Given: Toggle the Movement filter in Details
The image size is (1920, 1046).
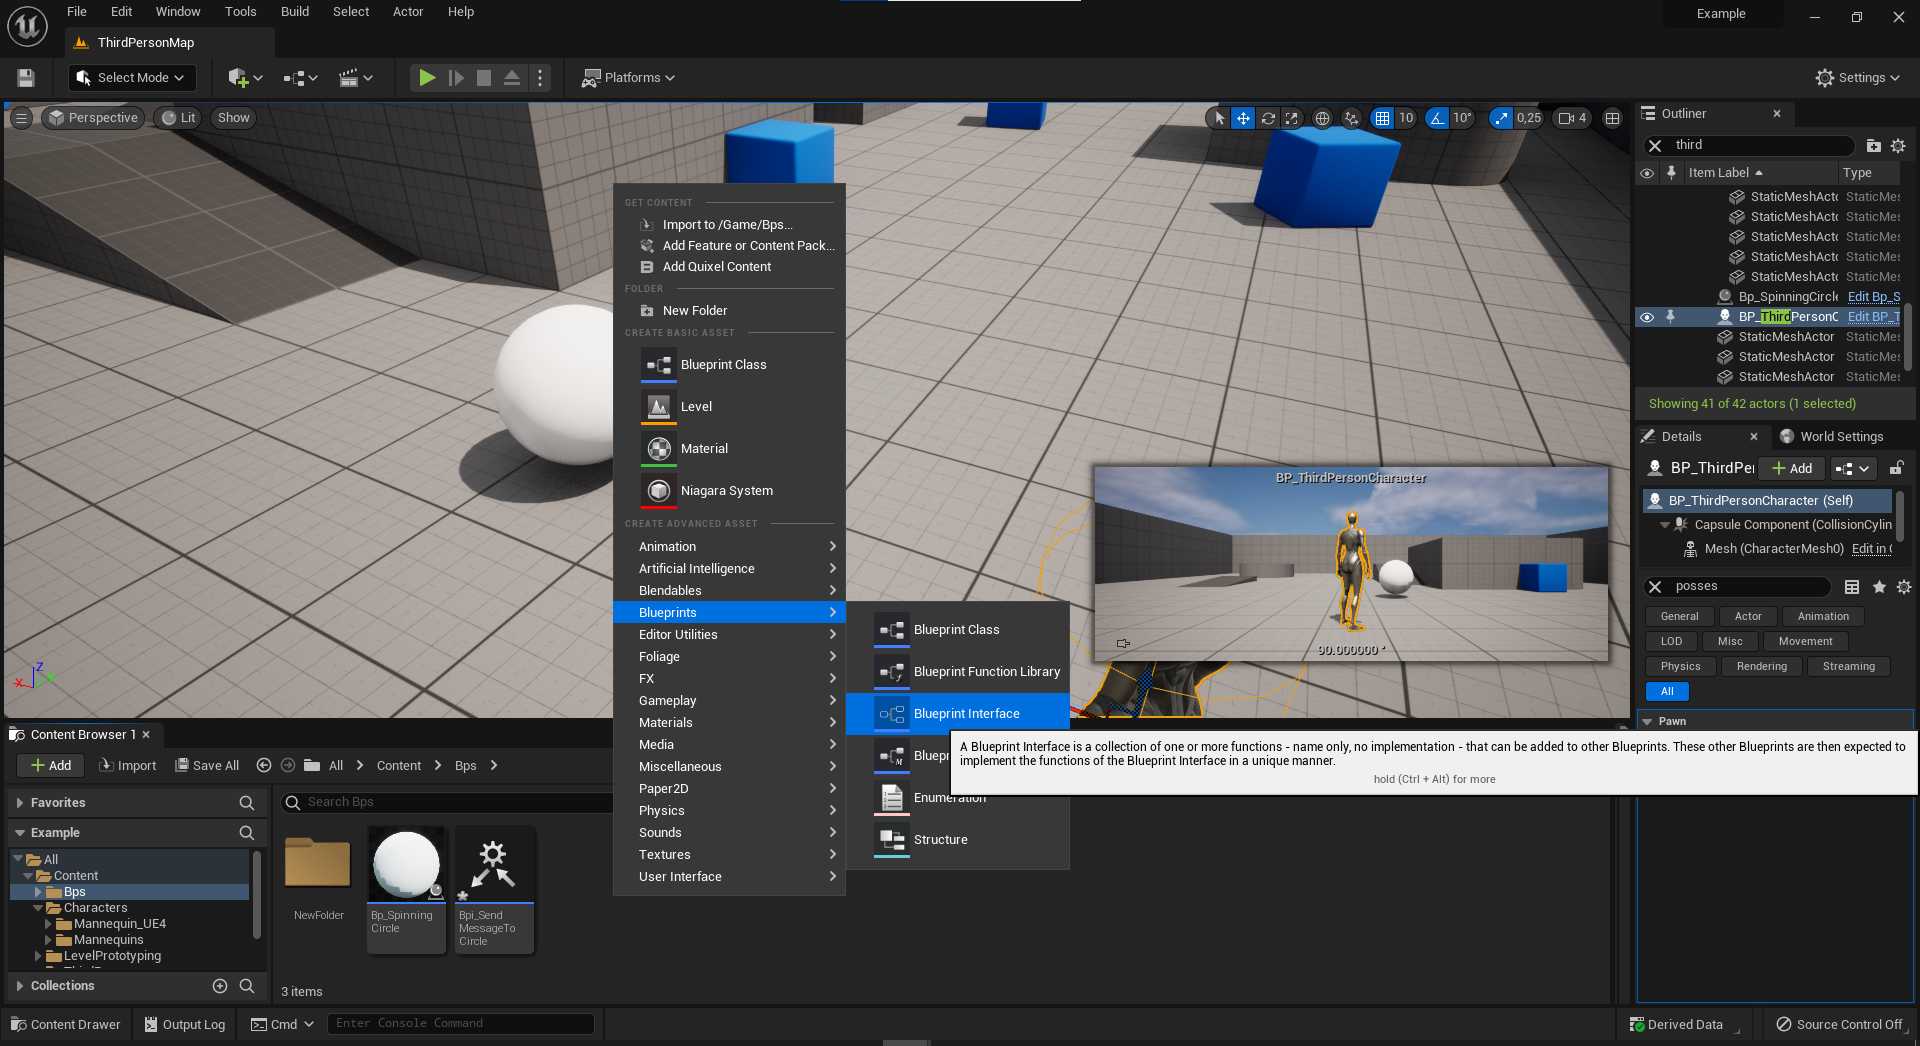Looking at the screenshot, I should (x=1805, y=642).
